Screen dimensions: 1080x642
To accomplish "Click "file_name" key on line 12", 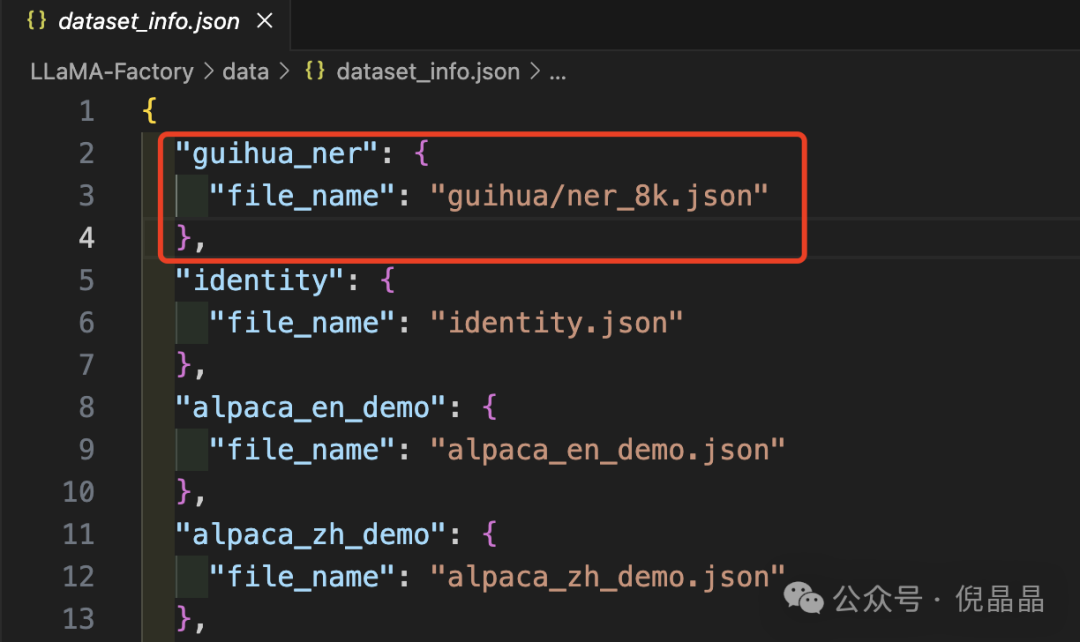I will click(302, 577).
